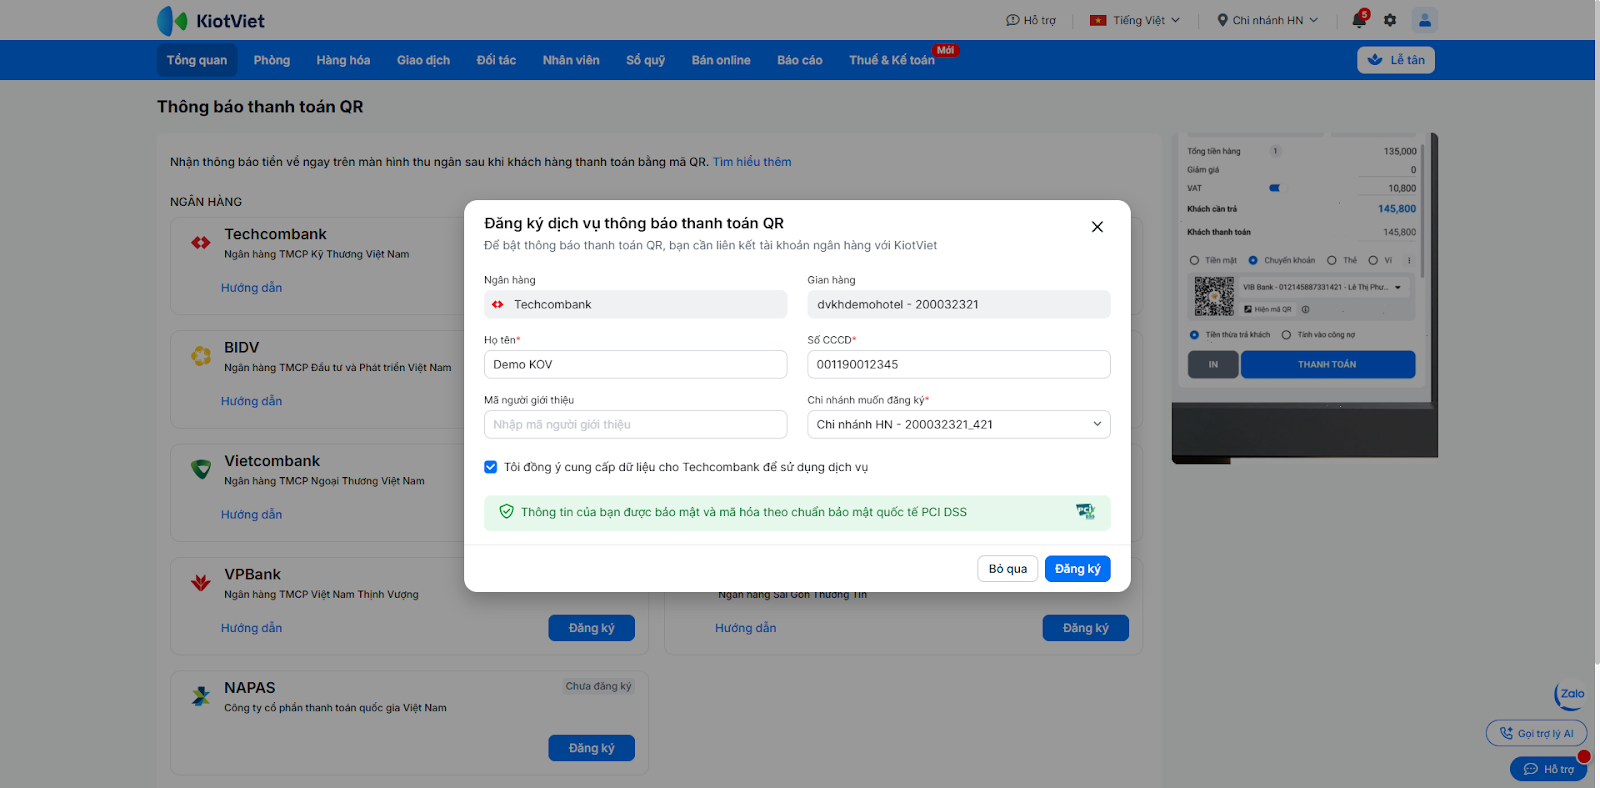Click the green shield icon in the security notice
Screen dimensions: 1600x788
[x=506, y=512]
